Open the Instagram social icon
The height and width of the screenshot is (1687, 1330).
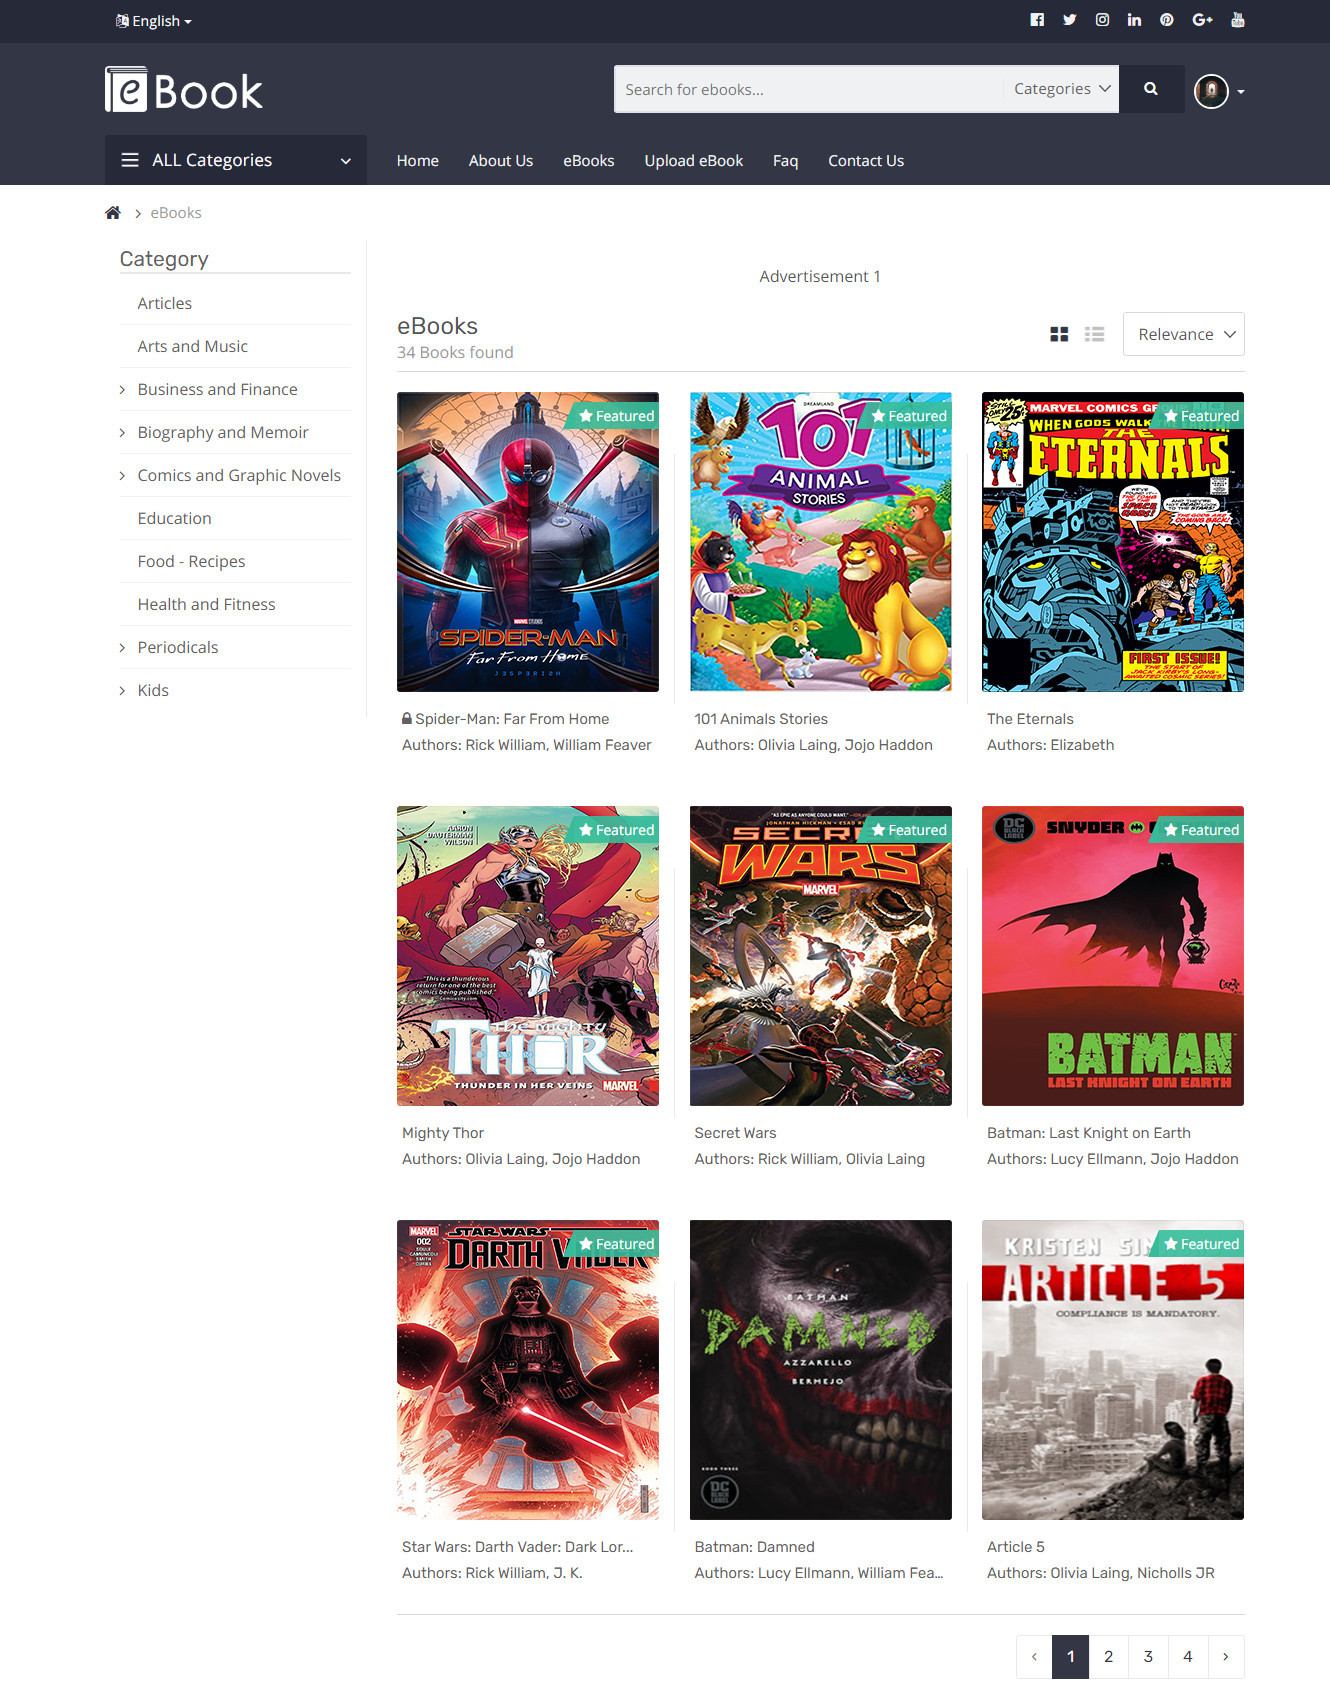tap(1102, 20)
